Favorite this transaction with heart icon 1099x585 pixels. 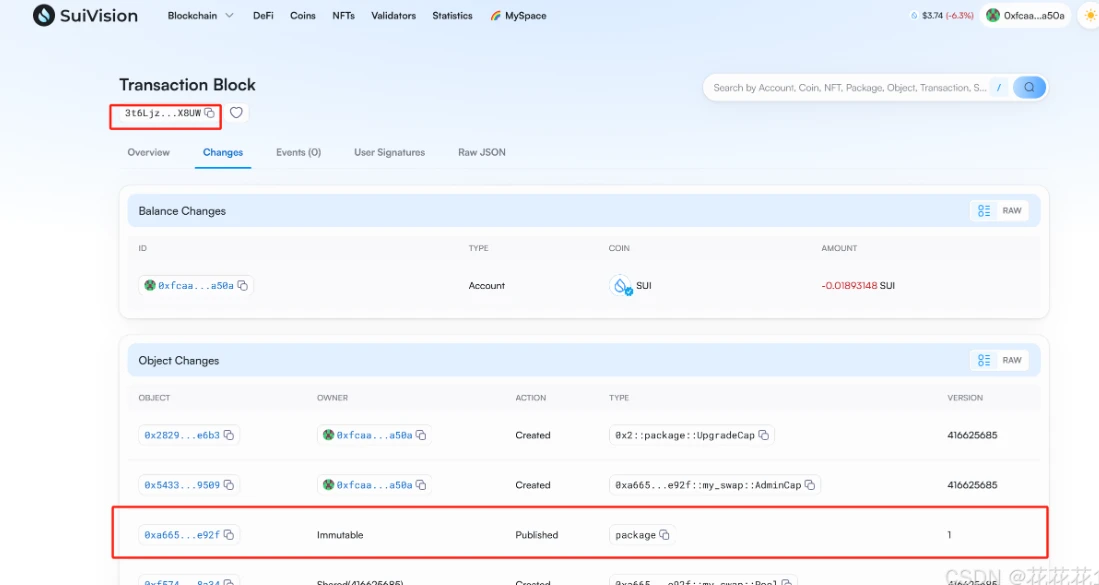[x=236, y=113]
